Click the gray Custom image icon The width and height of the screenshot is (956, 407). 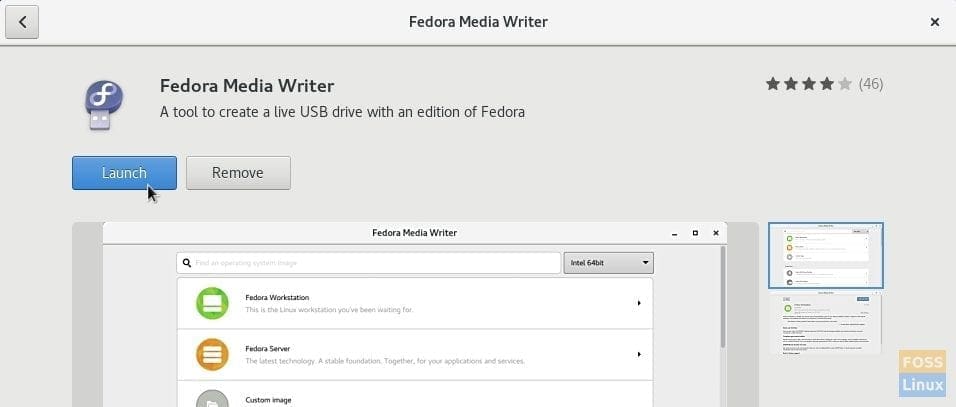212,398
